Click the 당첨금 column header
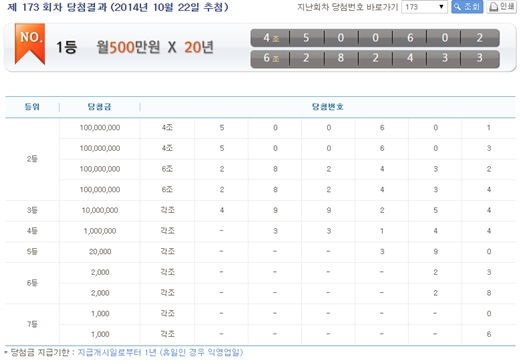Viewport: 520px width, 364px height. 99,107
